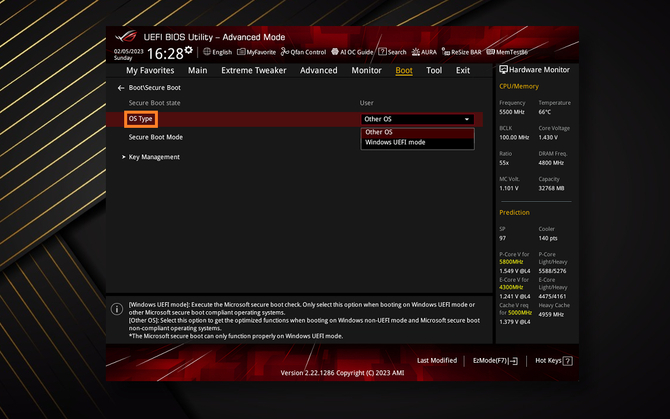Launch AI OC Guide
The image size is (670, 419).
click(352, 52)
